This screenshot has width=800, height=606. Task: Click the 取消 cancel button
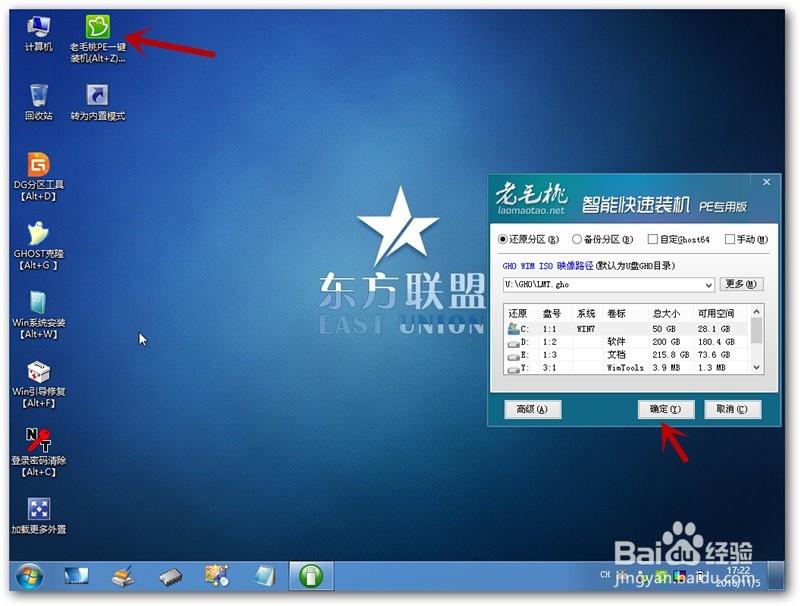(733, 409)
